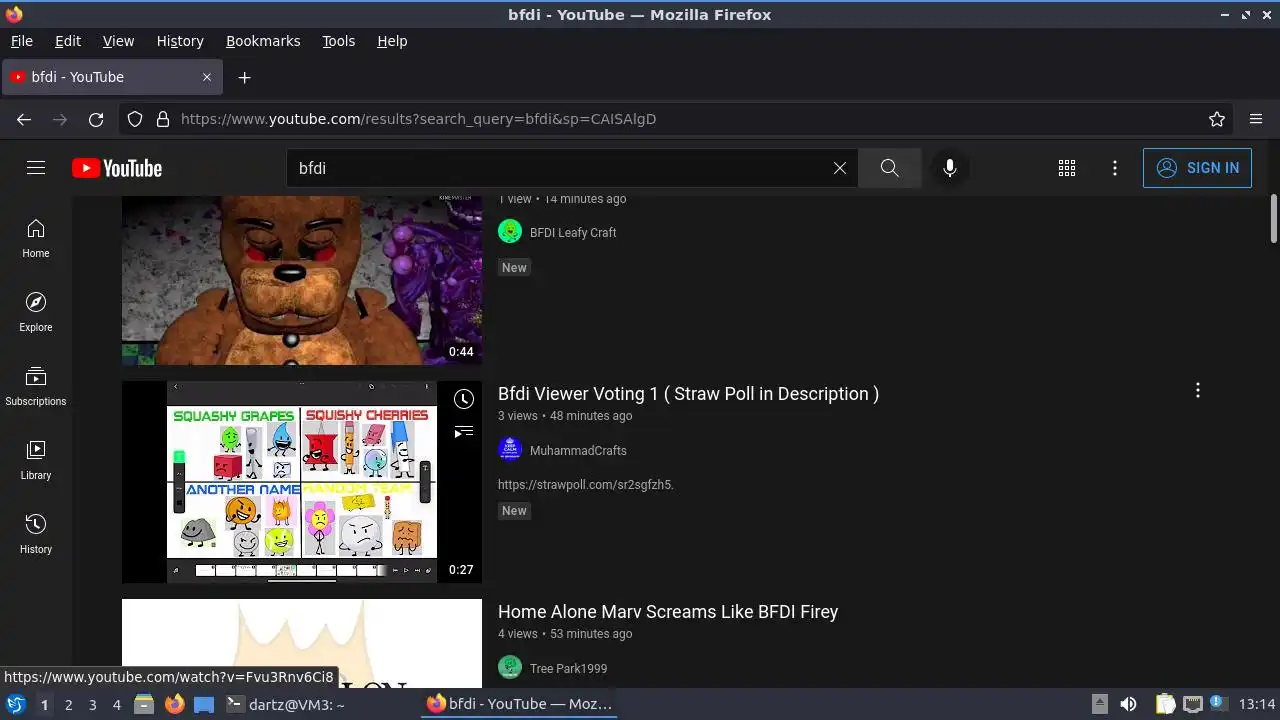Open History in the sidebar
1280x720 pixels.
point(36,534)
